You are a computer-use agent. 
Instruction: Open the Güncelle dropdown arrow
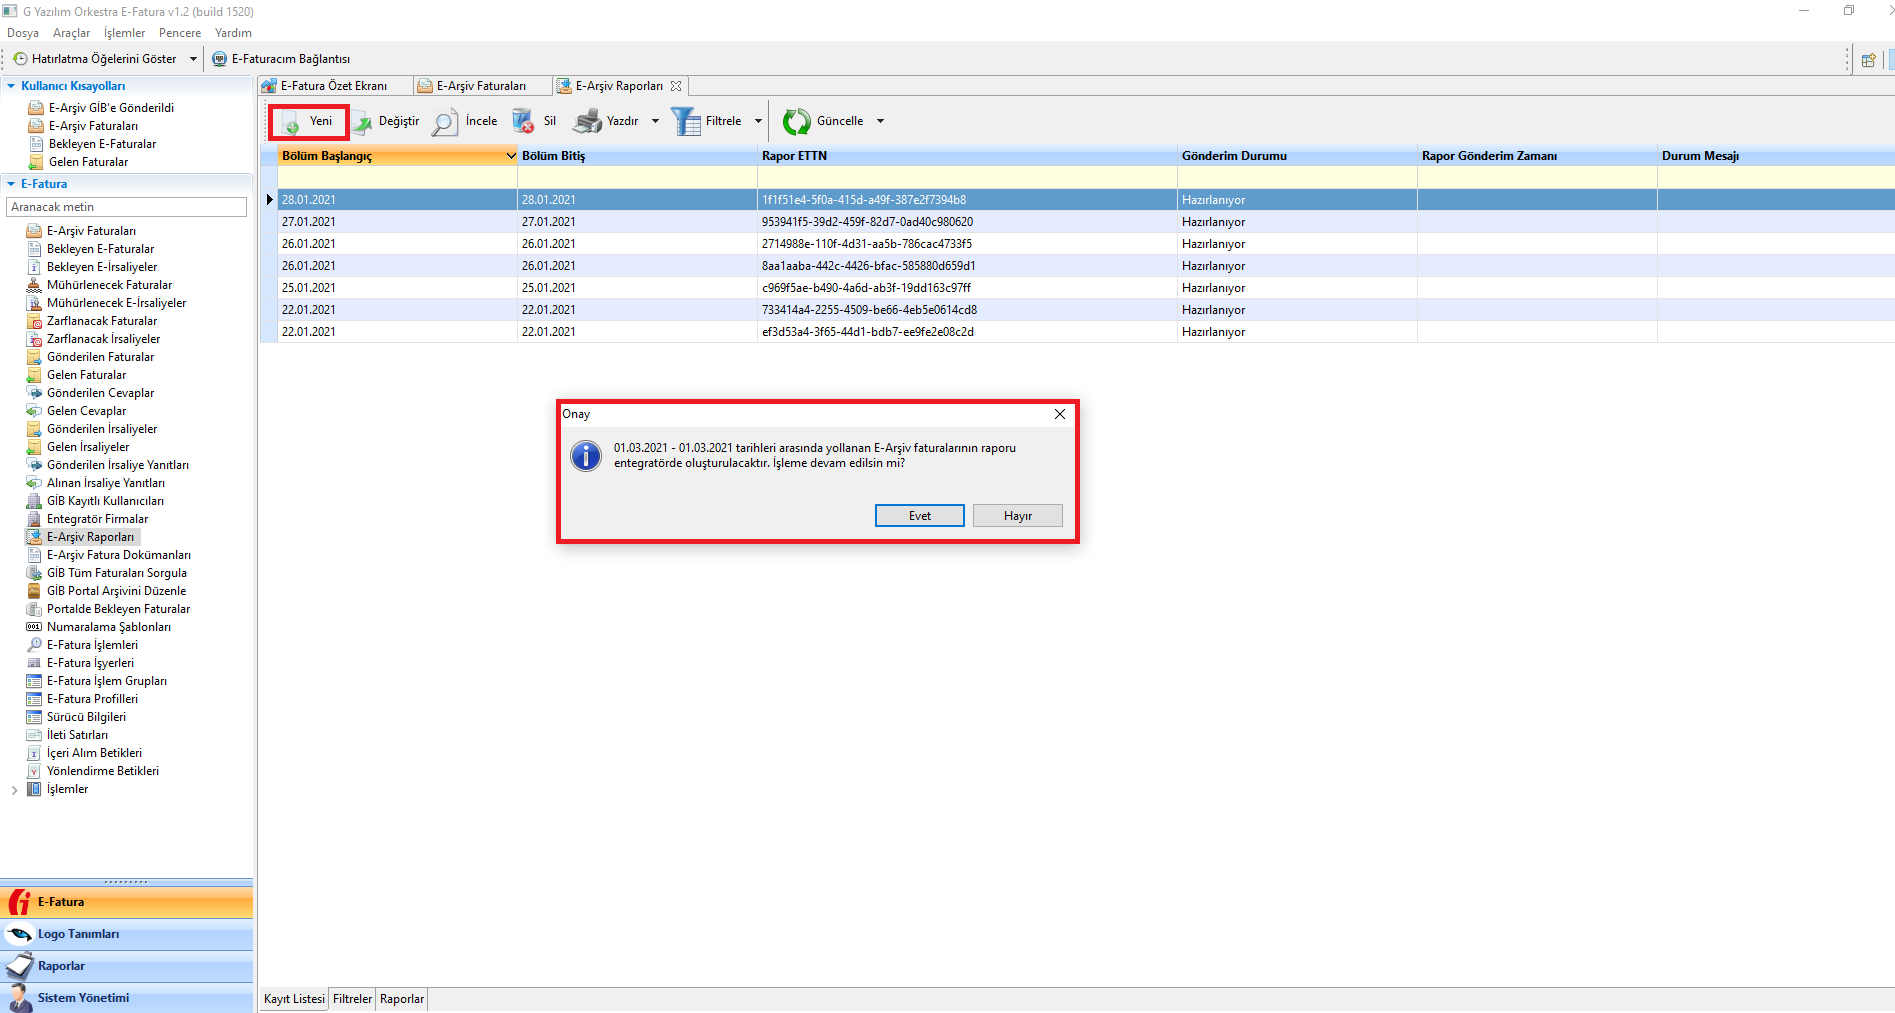pos(880,121)
